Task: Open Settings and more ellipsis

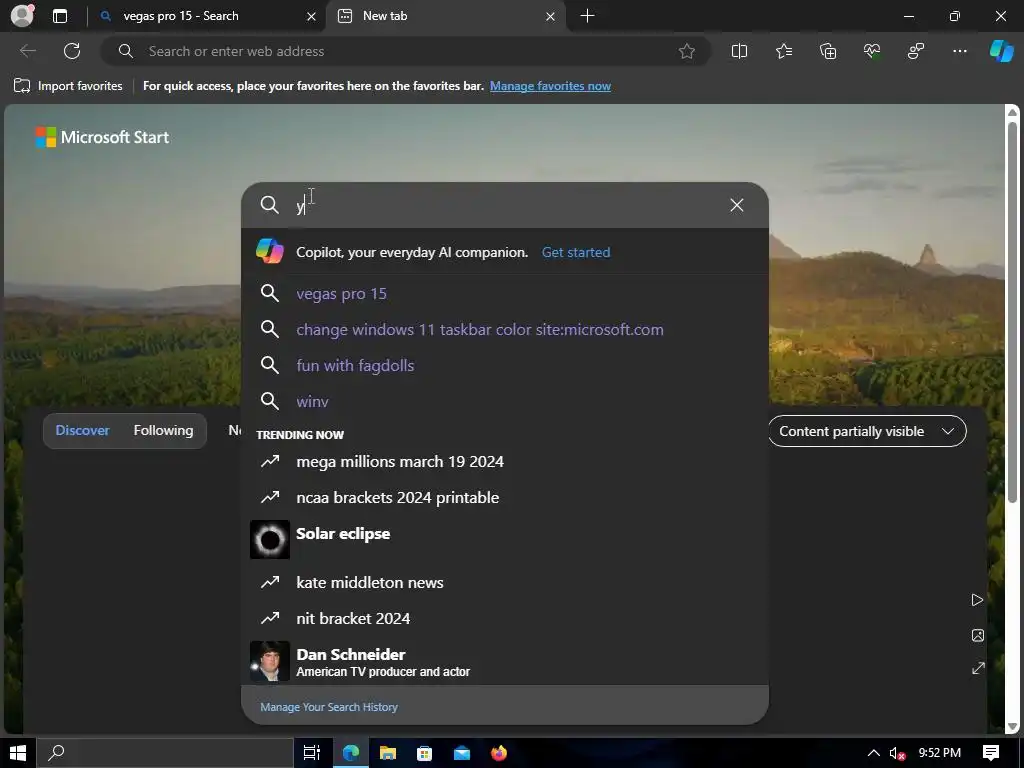Action: click(x=959, y=51)
